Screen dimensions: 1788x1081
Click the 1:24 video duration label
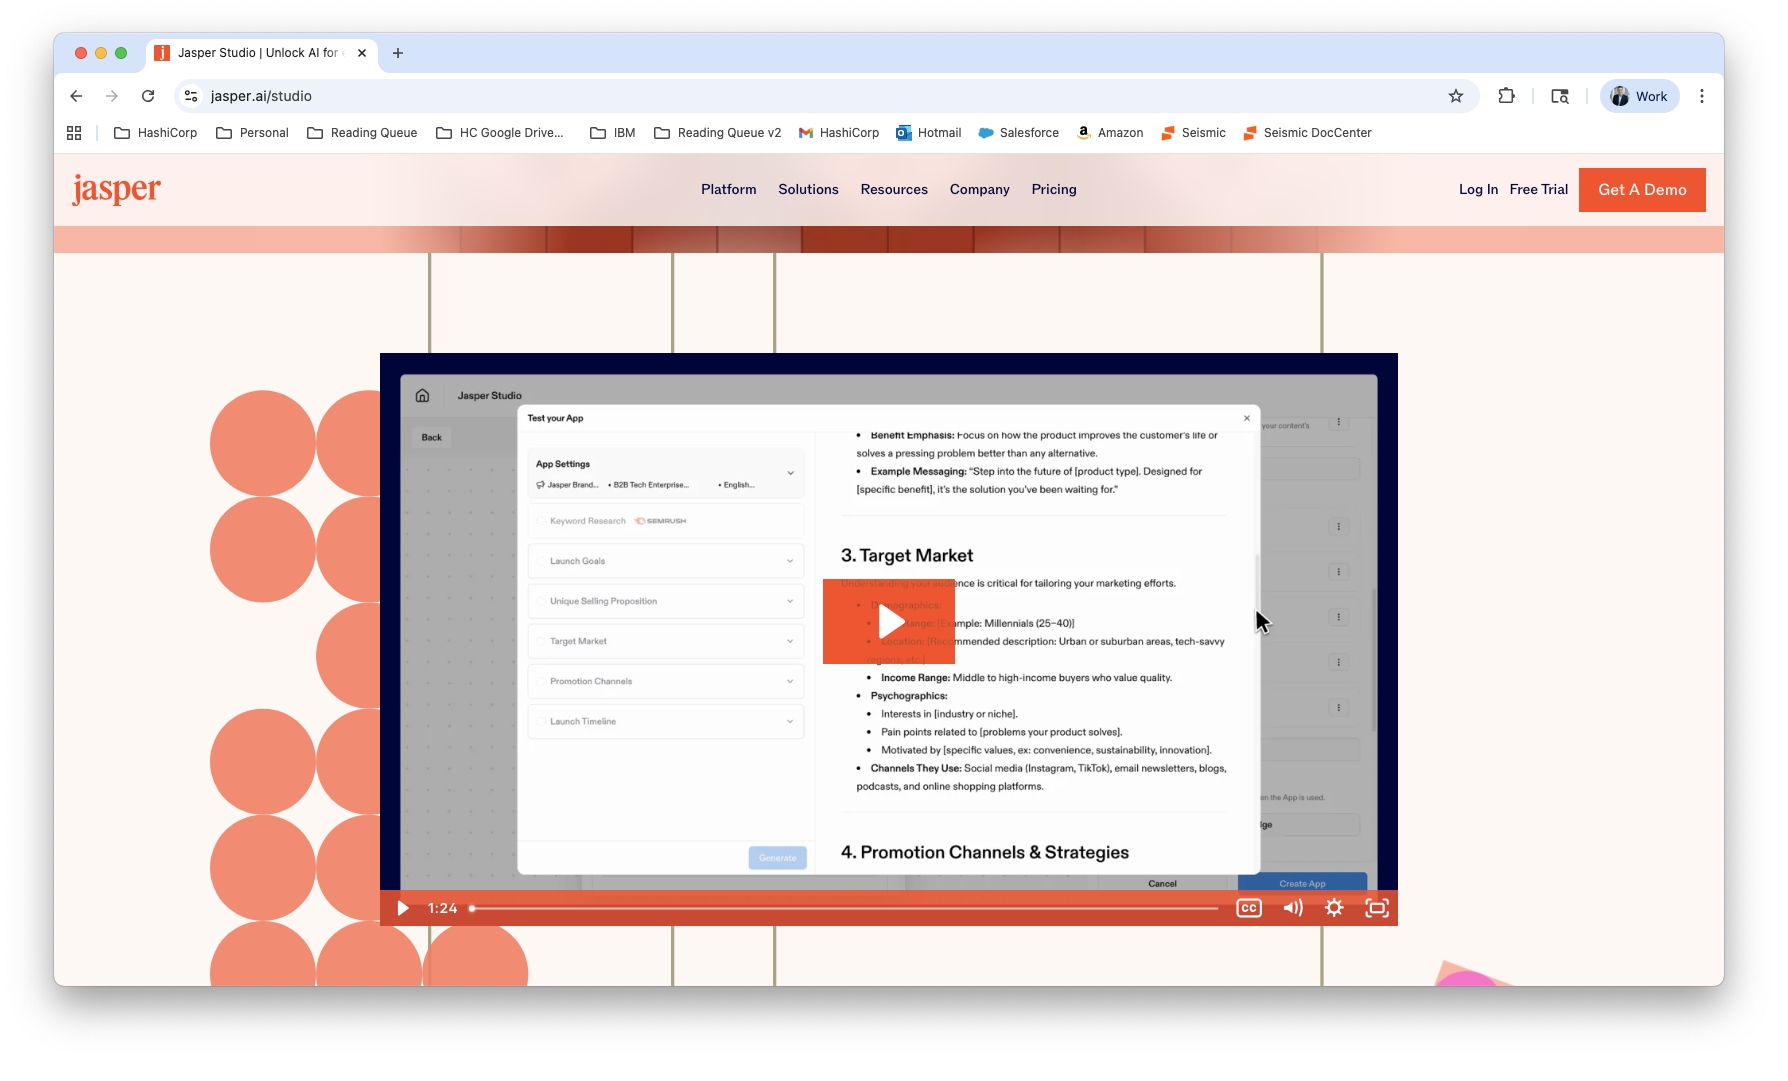[x=442, y=908]
